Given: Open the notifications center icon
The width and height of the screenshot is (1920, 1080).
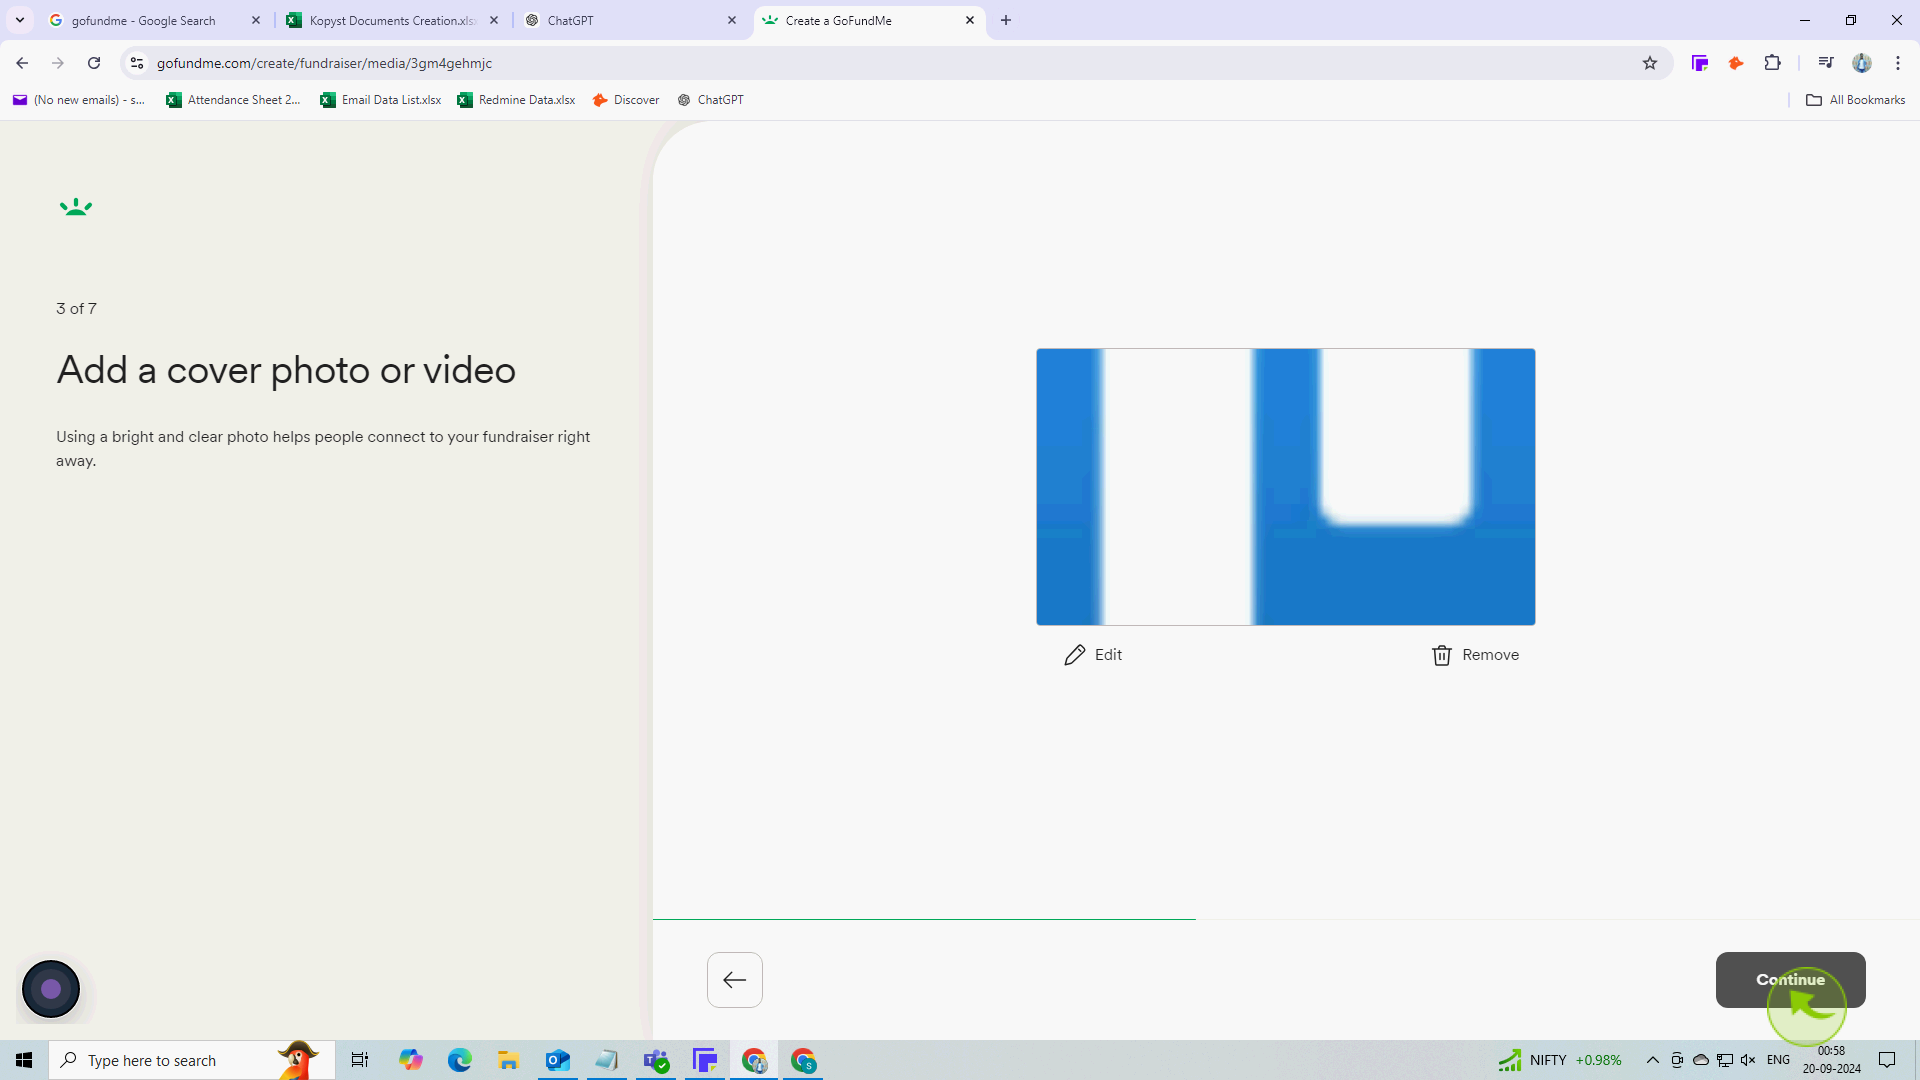Looking at the screenshot, I should (x=1887, y=1060).
